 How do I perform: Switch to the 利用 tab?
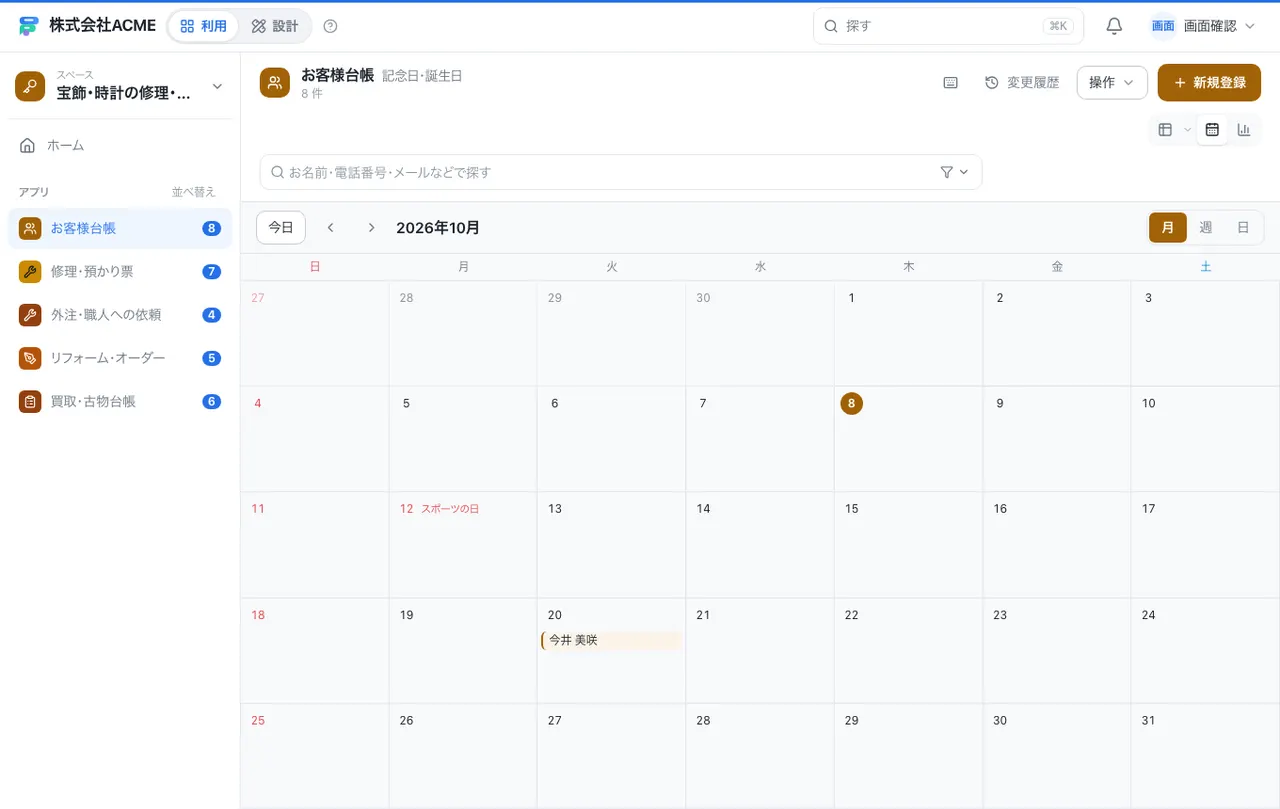coord(204,26)
